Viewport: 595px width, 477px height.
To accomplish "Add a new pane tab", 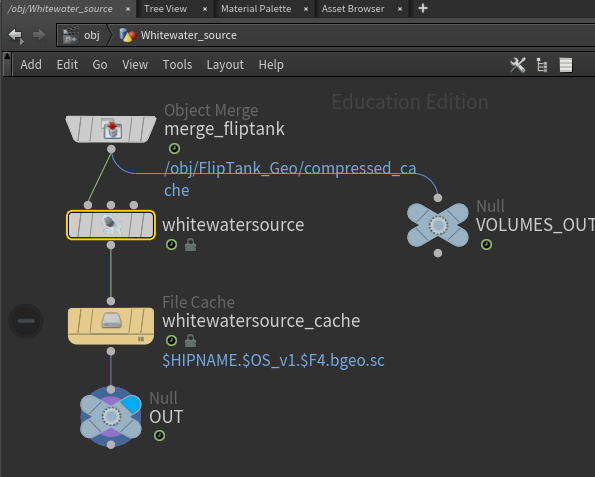I will pos(423,8).
